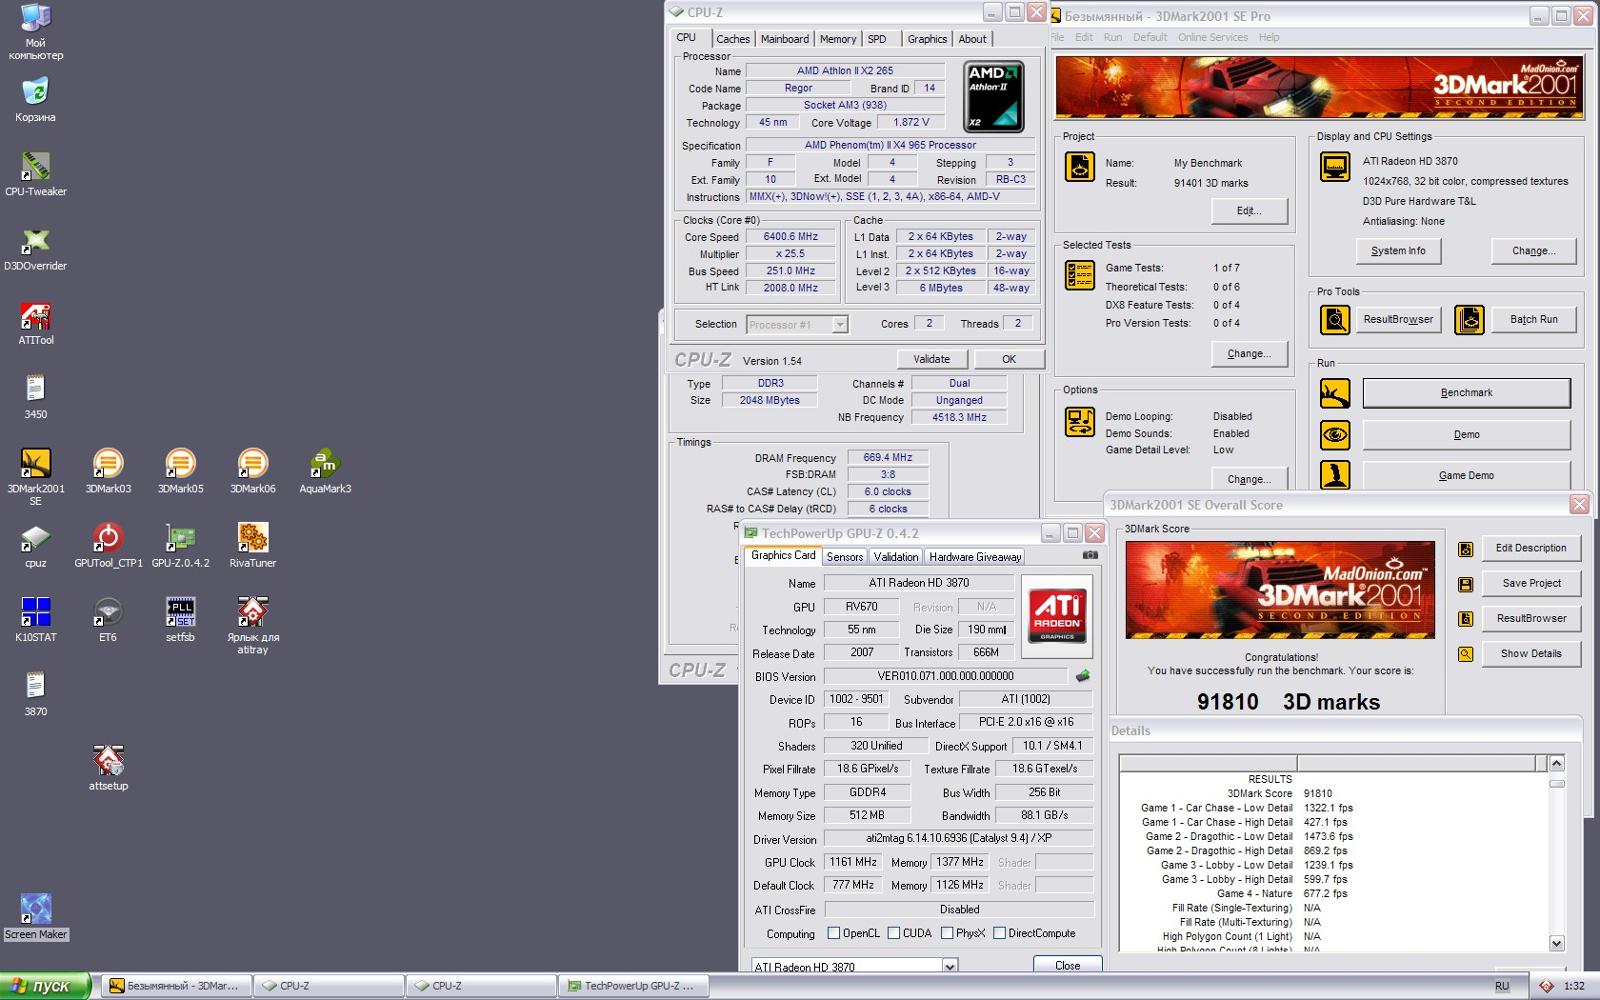Switch to CPU-Z Caches tab

coord(733,39)
